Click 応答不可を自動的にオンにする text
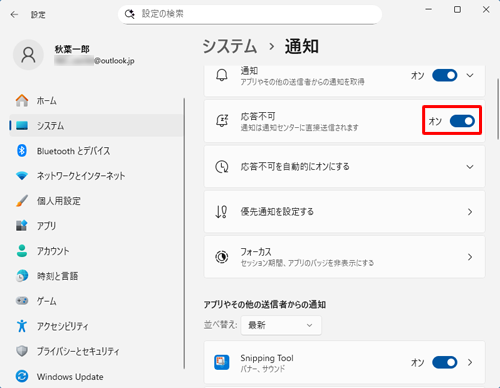 coord(295,166)
